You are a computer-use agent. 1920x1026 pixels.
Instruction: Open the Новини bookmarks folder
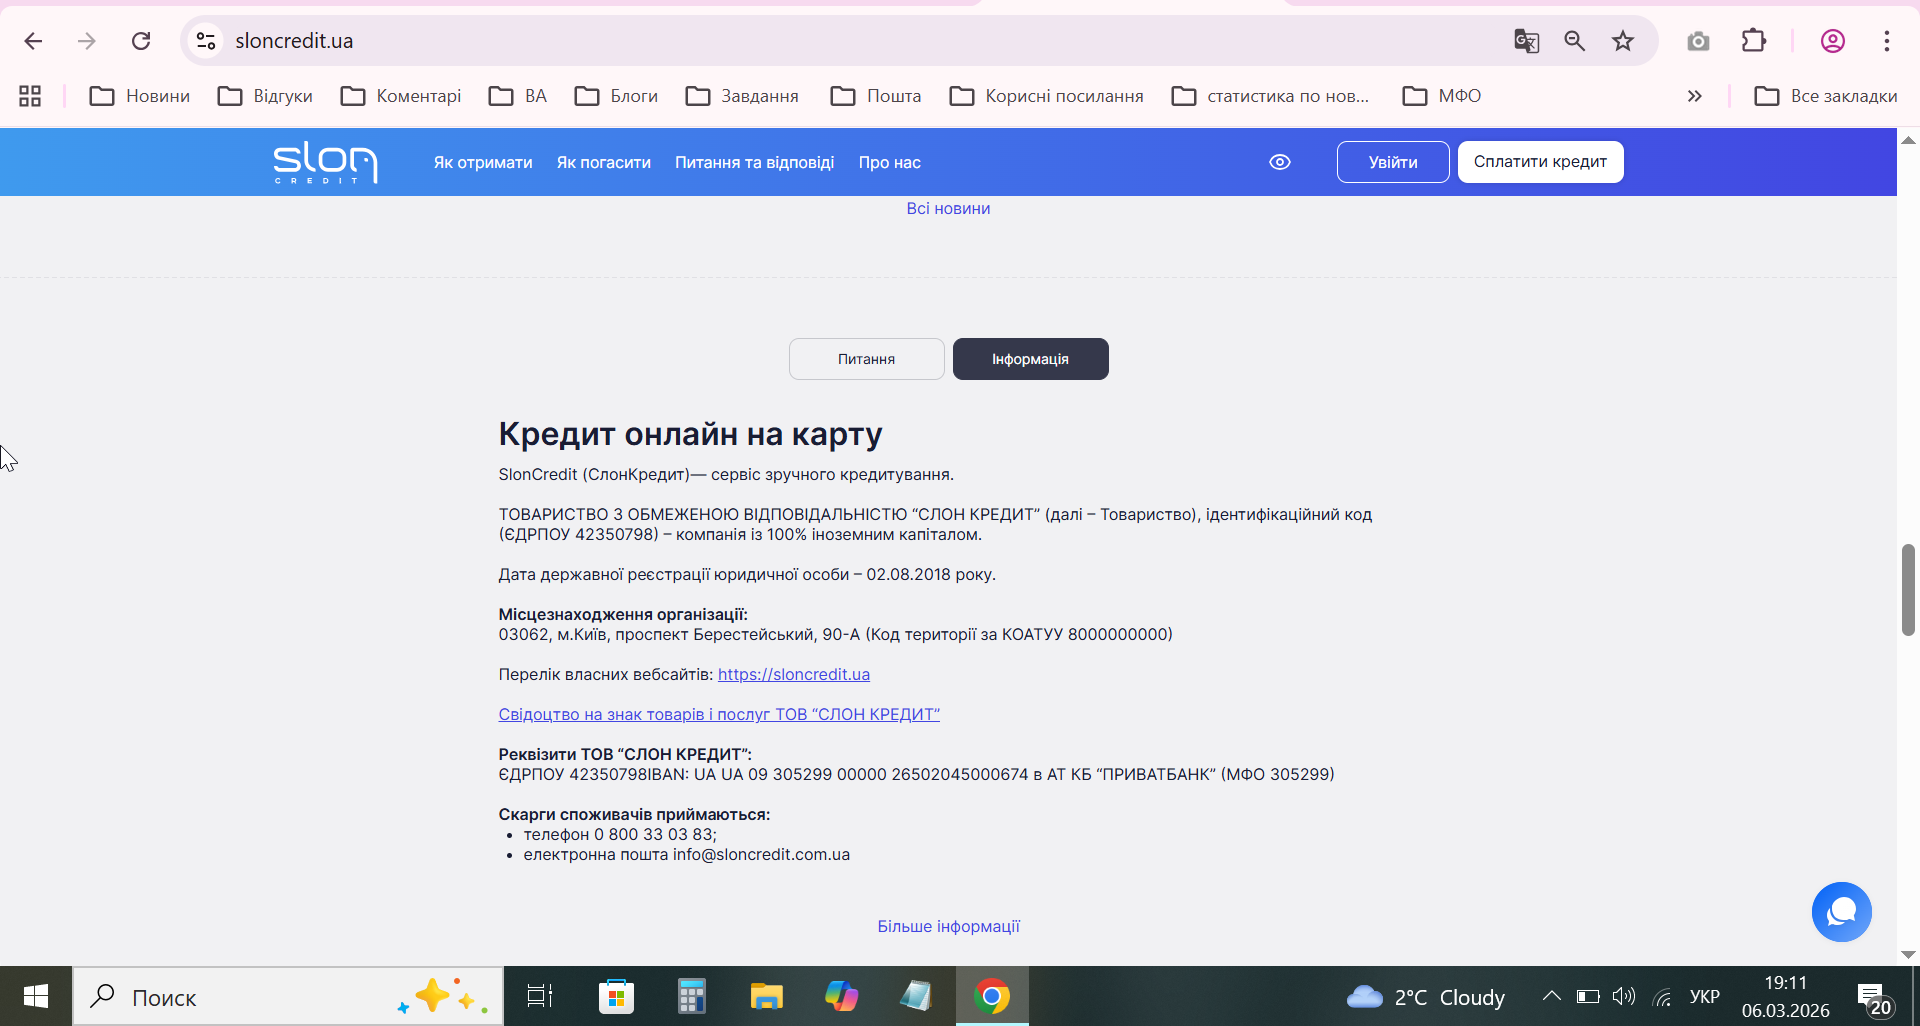[x=140, y=96]
